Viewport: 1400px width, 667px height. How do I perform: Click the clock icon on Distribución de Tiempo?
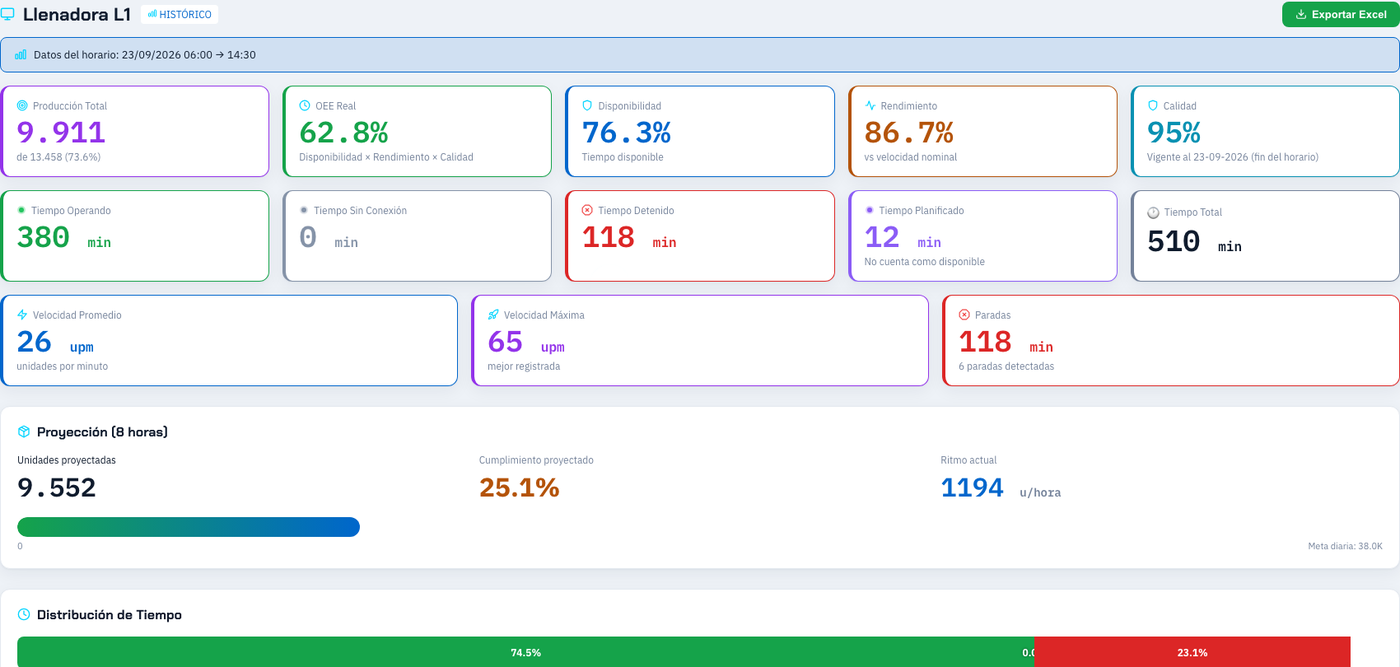24,614
